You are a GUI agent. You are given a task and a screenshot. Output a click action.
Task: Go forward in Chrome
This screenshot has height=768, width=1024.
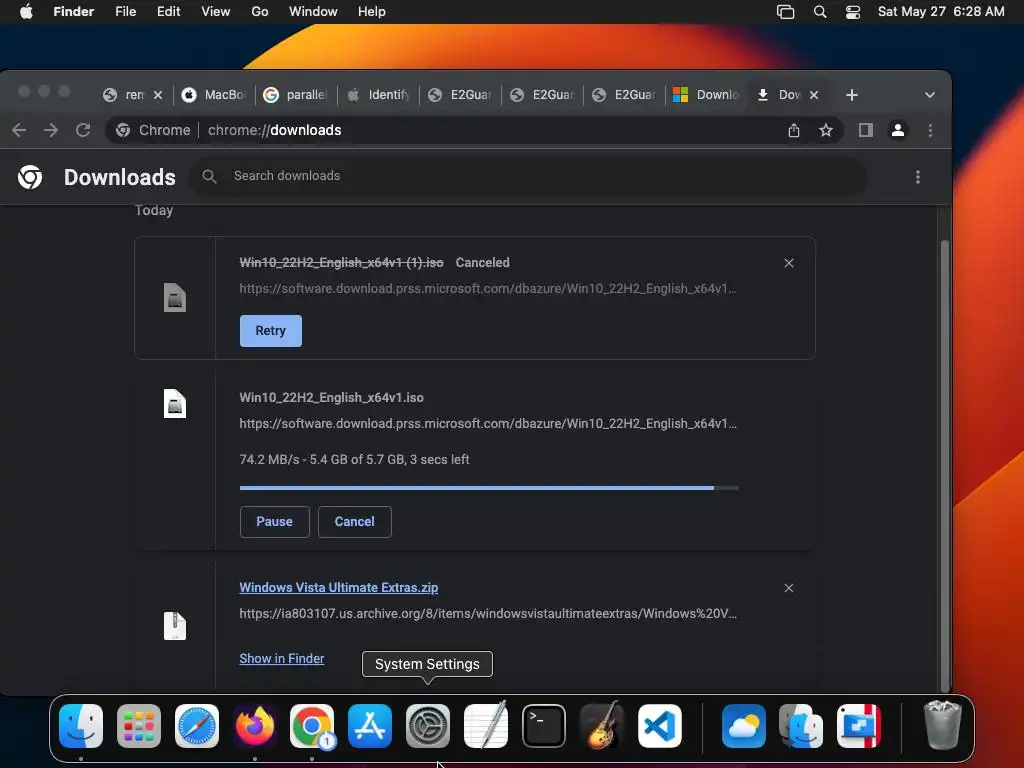[51, 130]
